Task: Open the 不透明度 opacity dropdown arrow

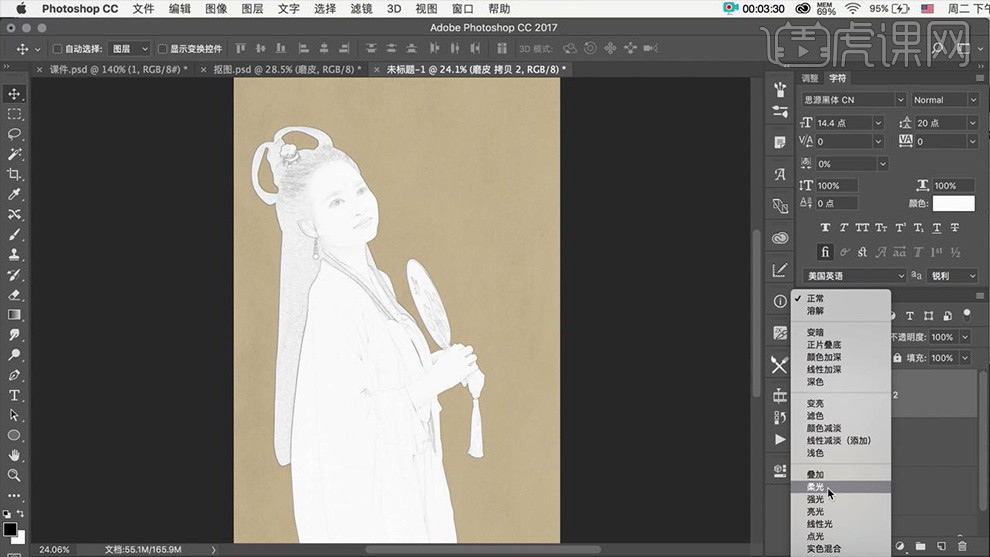Action: pyautogui.click(x=965, y=337)
